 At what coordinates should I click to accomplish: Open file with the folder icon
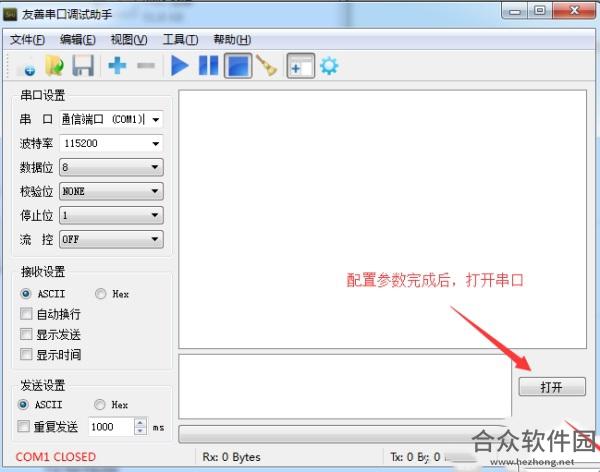[x=54, y=66]
